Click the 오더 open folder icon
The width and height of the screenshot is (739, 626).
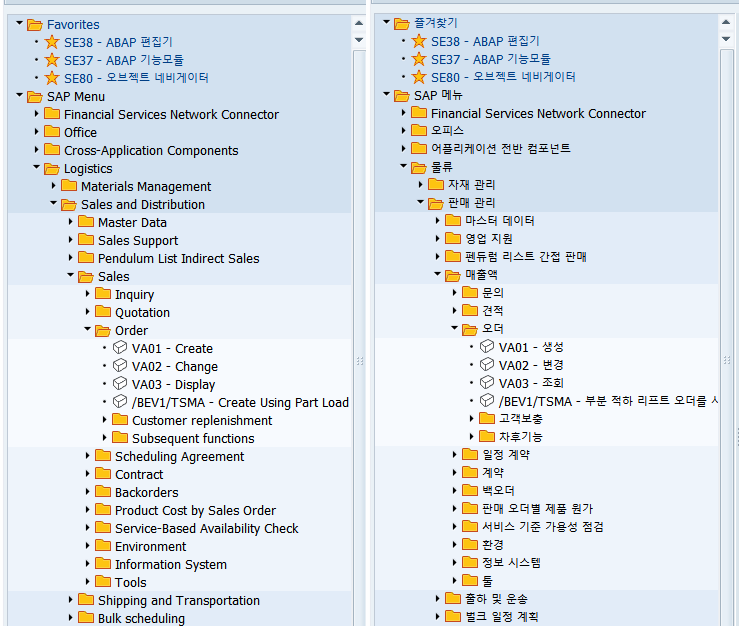coord(470,329)
